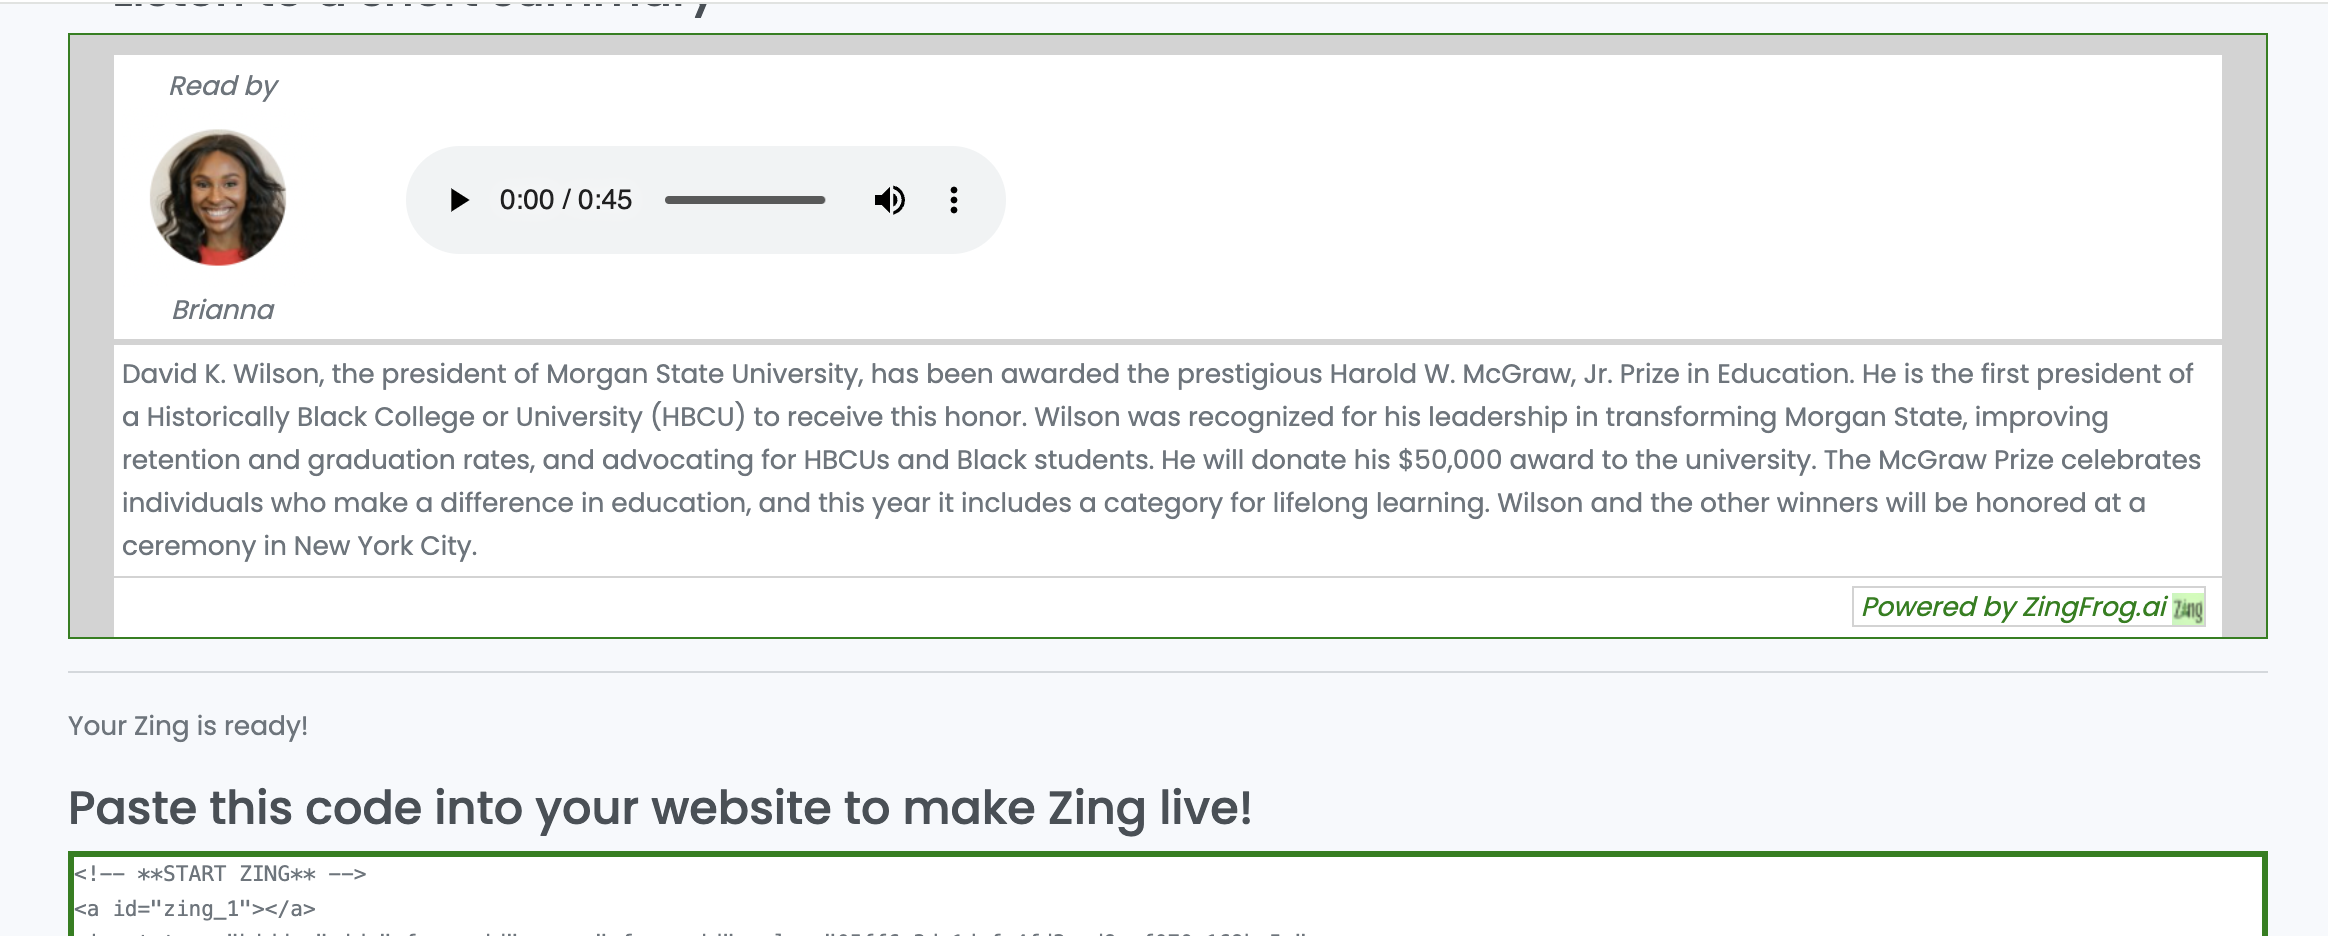Click the Your Zing is ready message
2328x936 pixels.
188,726
